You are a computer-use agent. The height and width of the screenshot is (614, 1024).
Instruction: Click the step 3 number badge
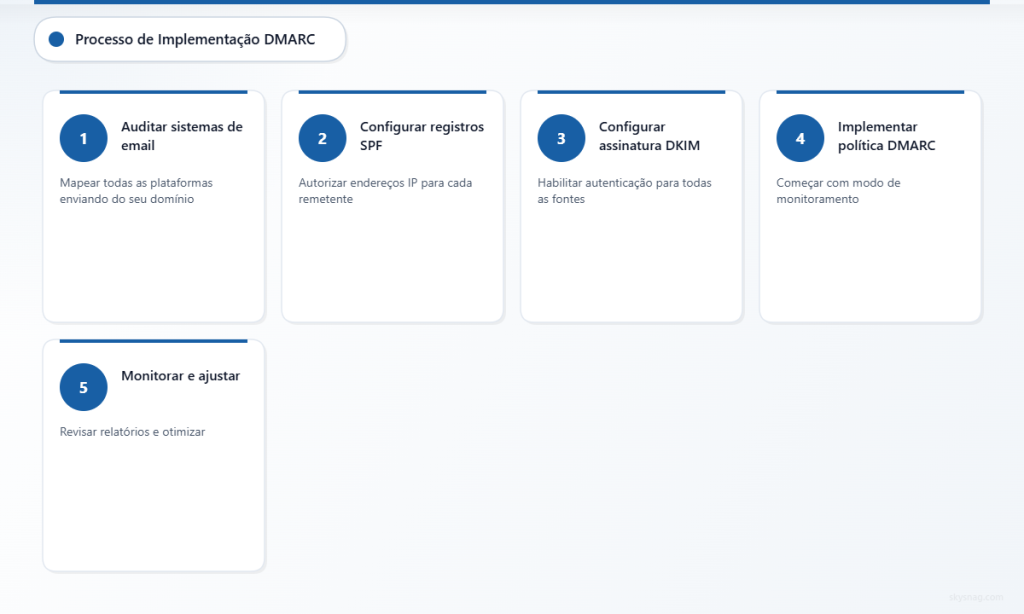pyautogui.click(x=561, y=138)
